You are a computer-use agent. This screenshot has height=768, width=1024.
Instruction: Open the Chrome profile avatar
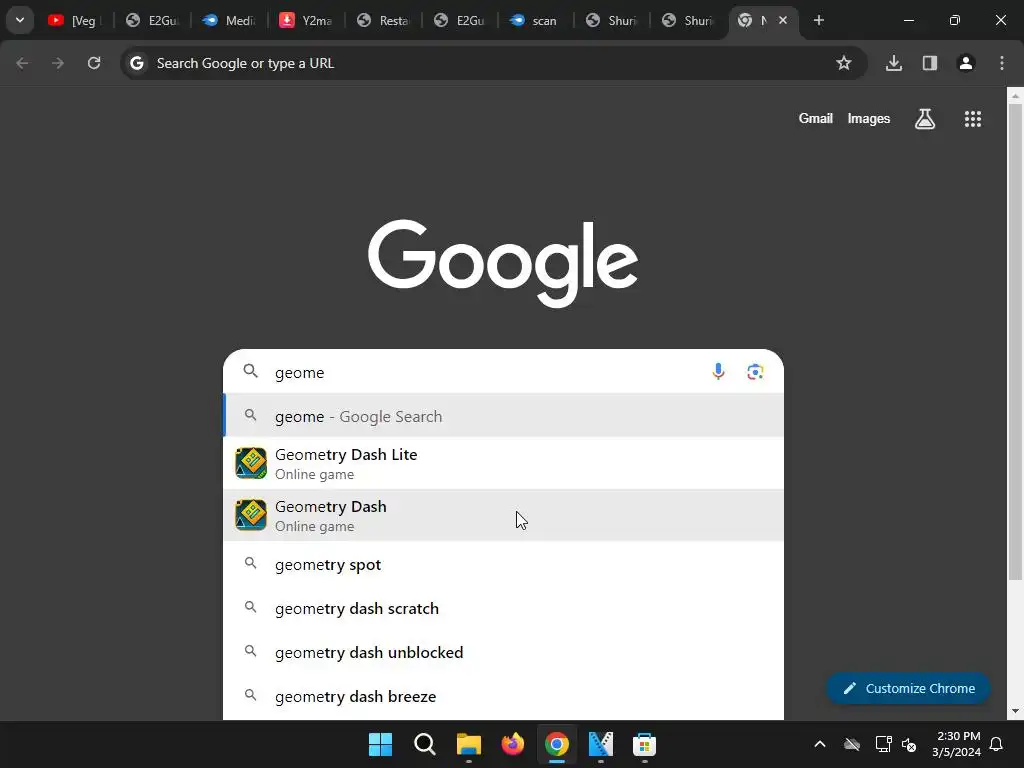point(966,63)
